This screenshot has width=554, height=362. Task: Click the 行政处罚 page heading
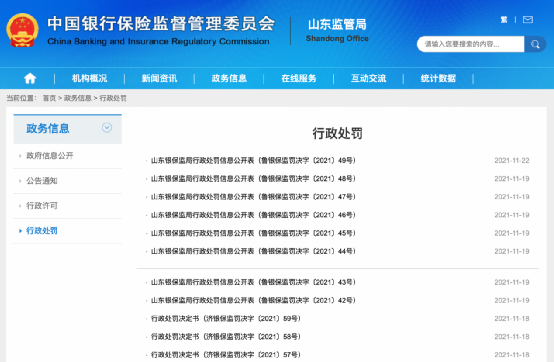(x=337, y=133)
